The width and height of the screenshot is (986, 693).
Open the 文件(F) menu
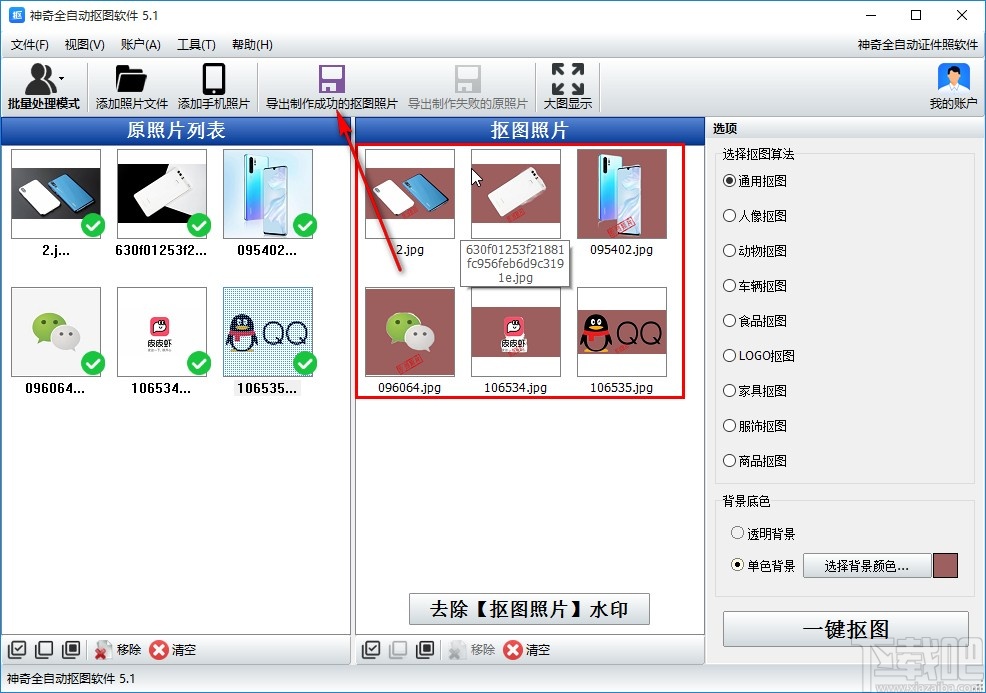pyautogui.click(x=30, y=45)
